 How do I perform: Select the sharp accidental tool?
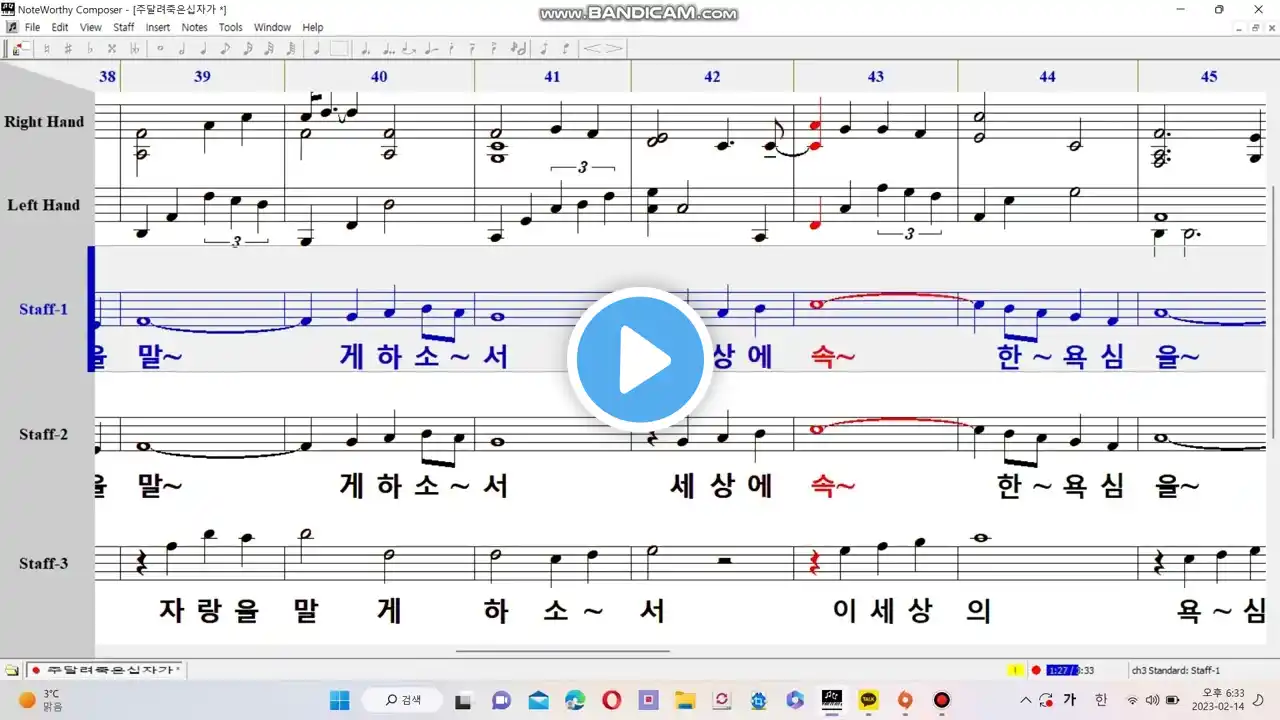point(68,48)
